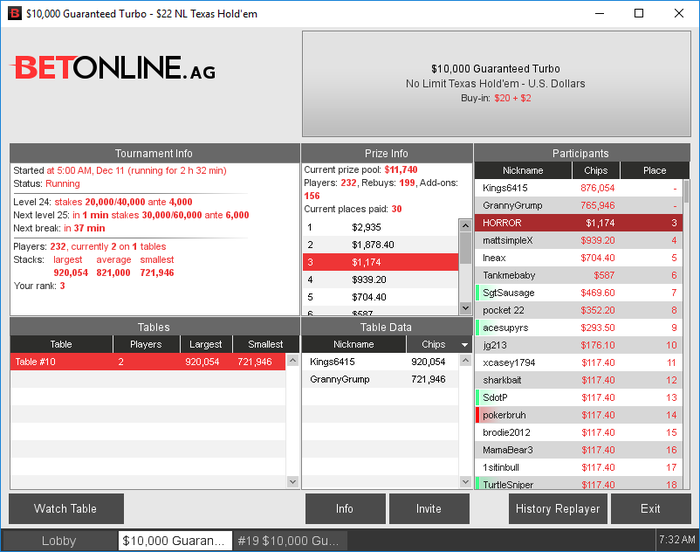700x552 pixels.
Task: Maximize the tournament window
Action: [x=639, y=13]
